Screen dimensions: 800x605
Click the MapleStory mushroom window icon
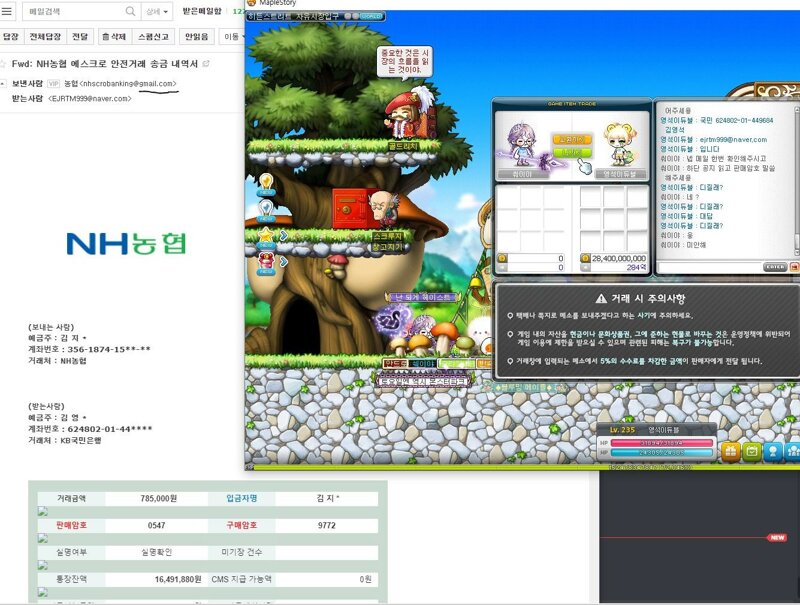251,3
